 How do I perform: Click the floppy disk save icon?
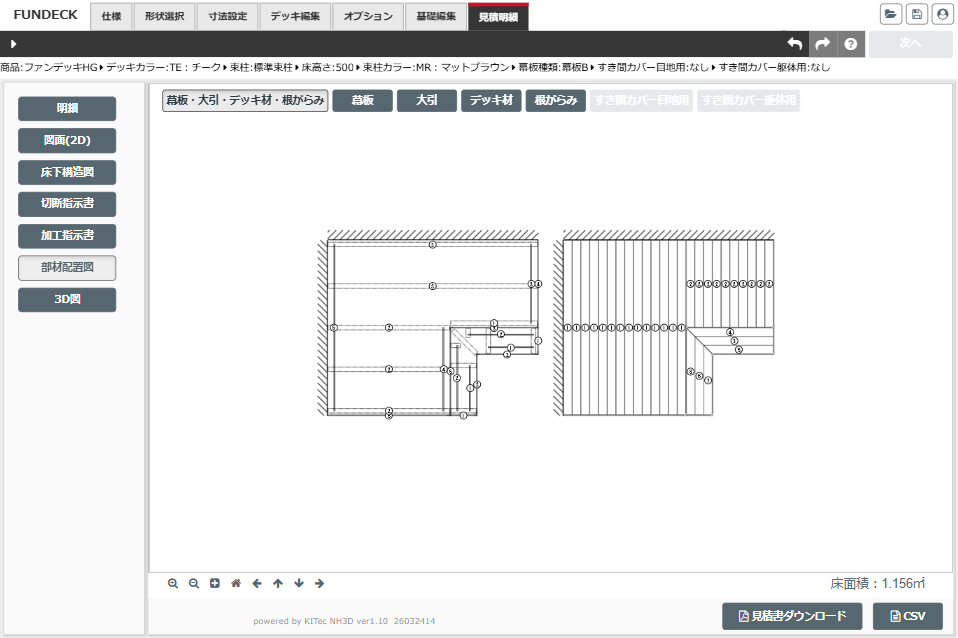coord(916,14)
